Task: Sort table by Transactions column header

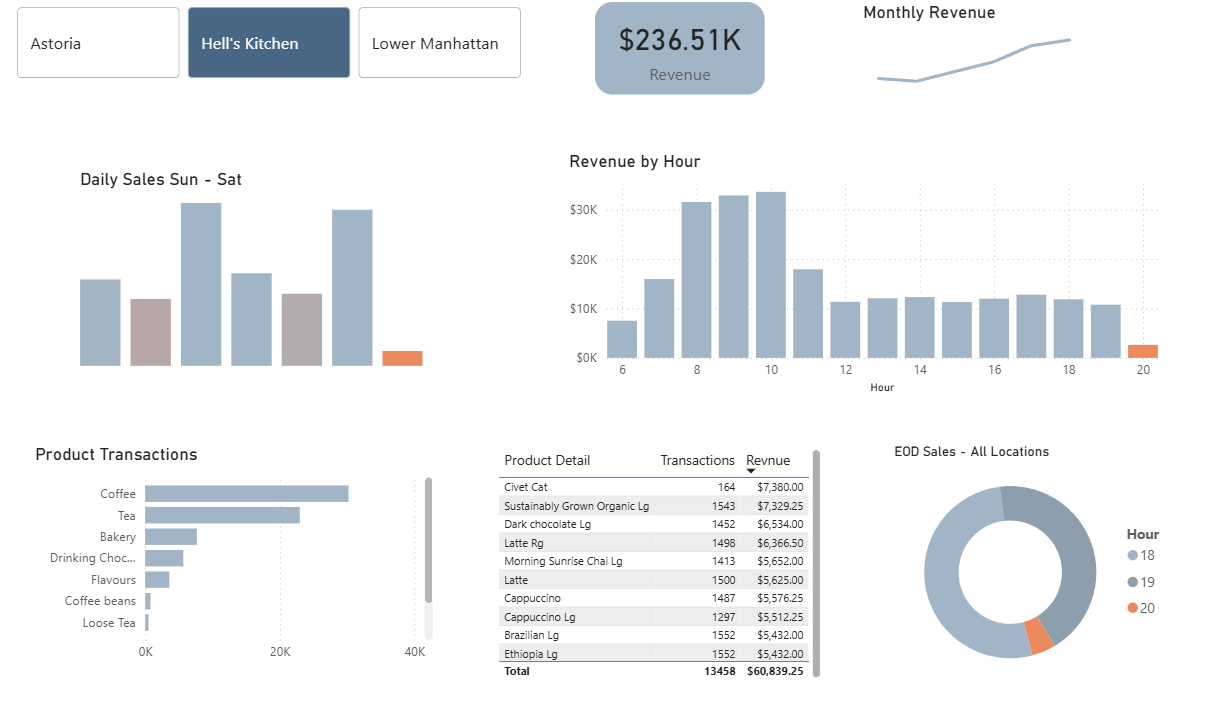Action: point(697,460)
